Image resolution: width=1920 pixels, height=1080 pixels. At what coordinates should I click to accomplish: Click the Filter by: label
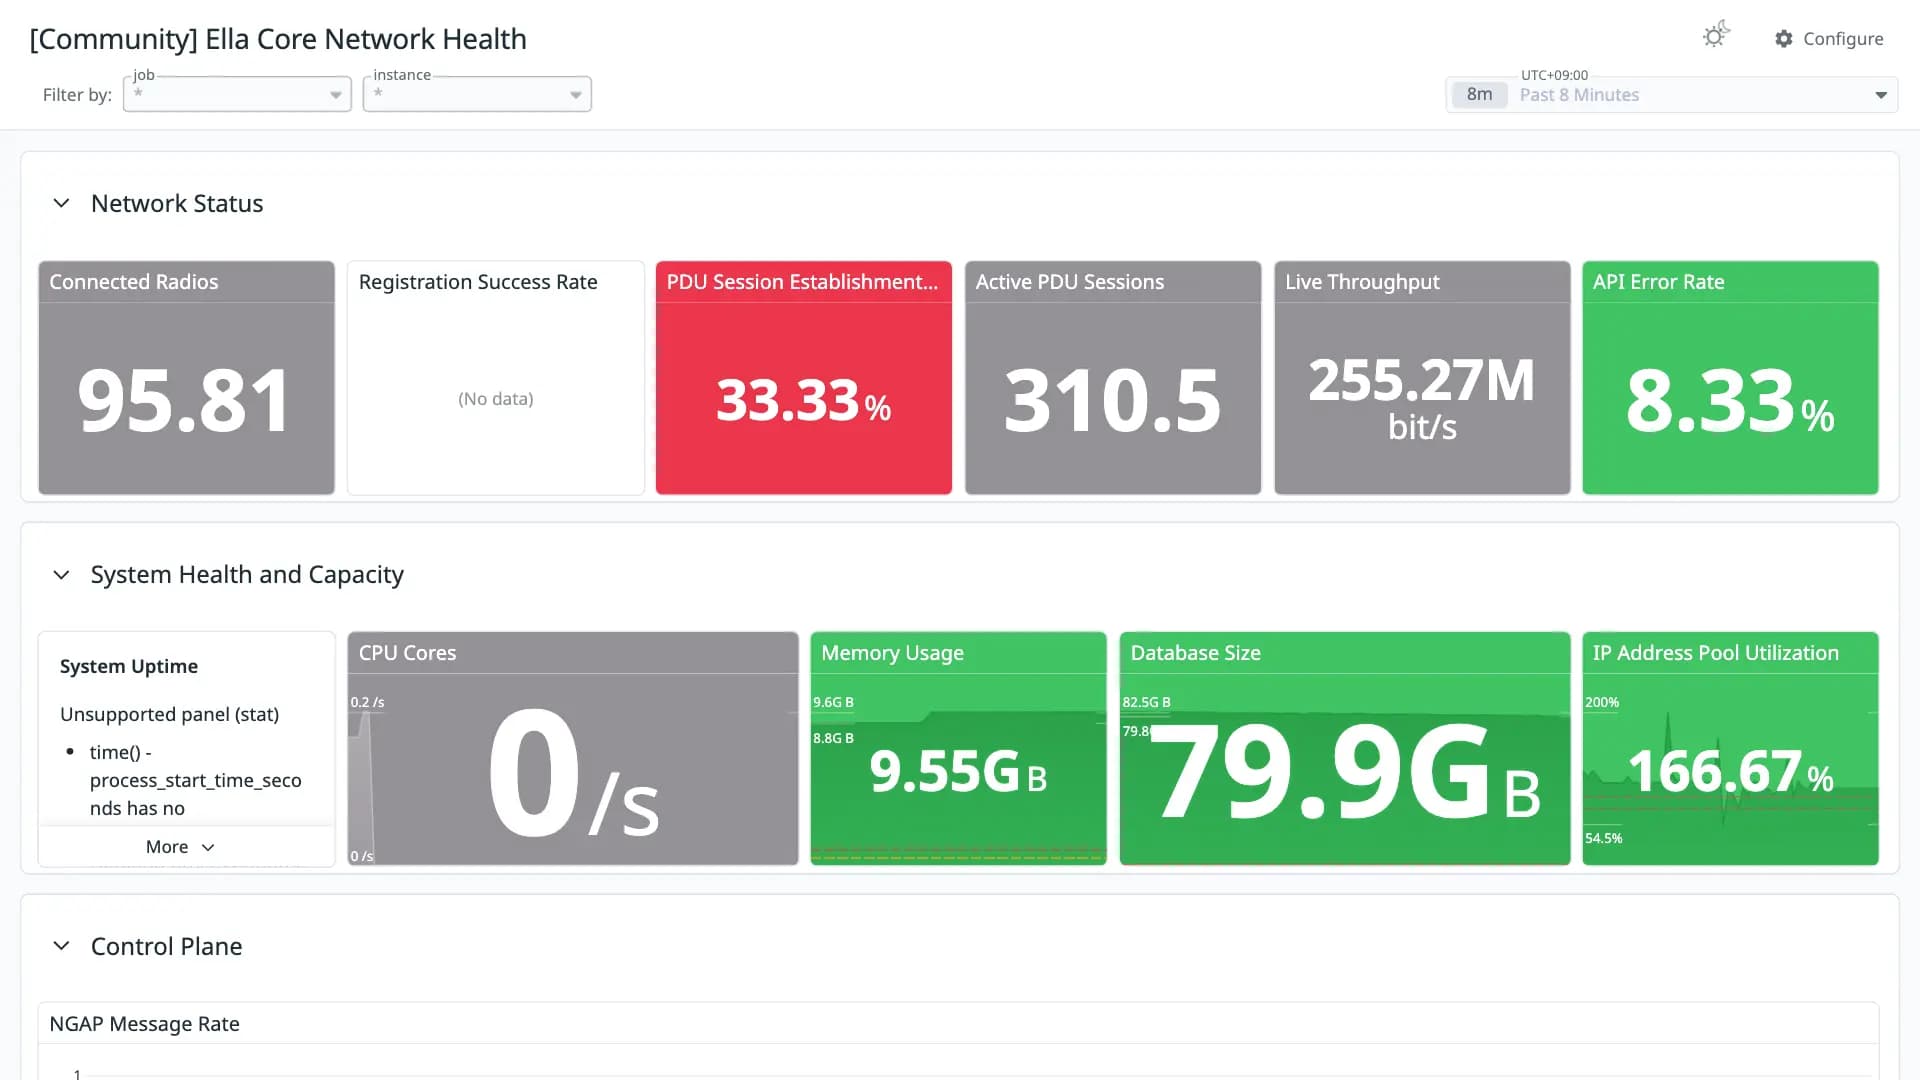point(77,95)
